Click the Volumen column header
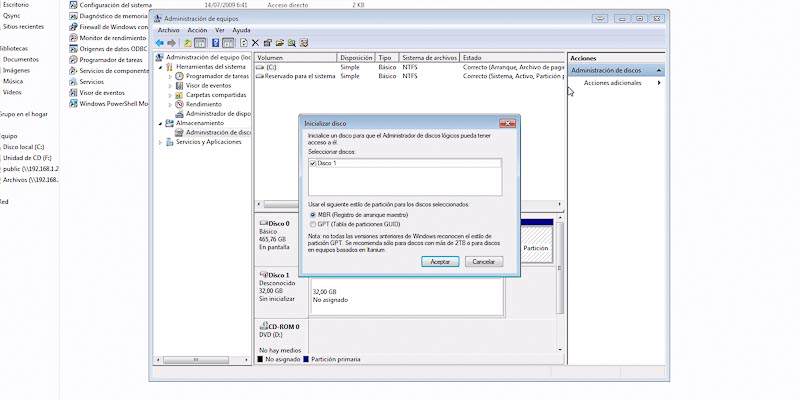Viewport: 800px width, 400px height. pyautogui.click(x=296, y=58)
